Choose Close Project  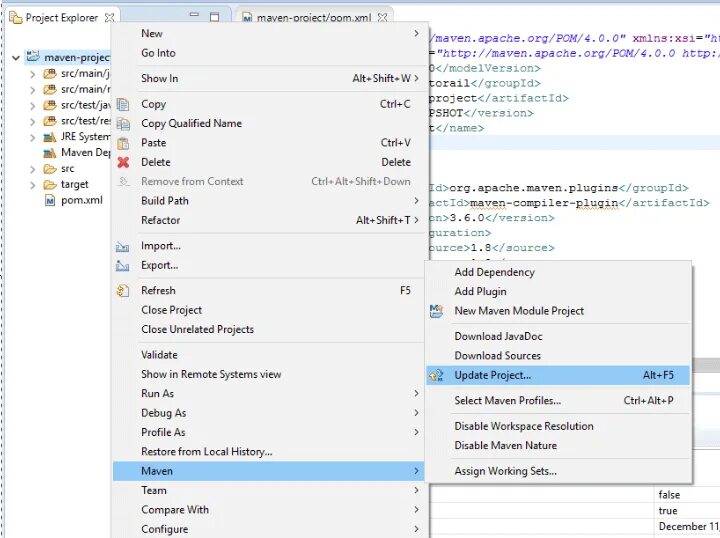click(268, 310)
